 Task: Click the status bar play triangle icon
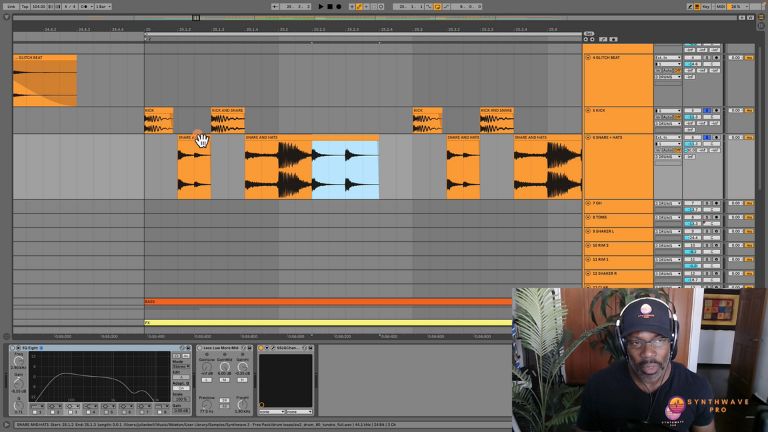[6, 425]
